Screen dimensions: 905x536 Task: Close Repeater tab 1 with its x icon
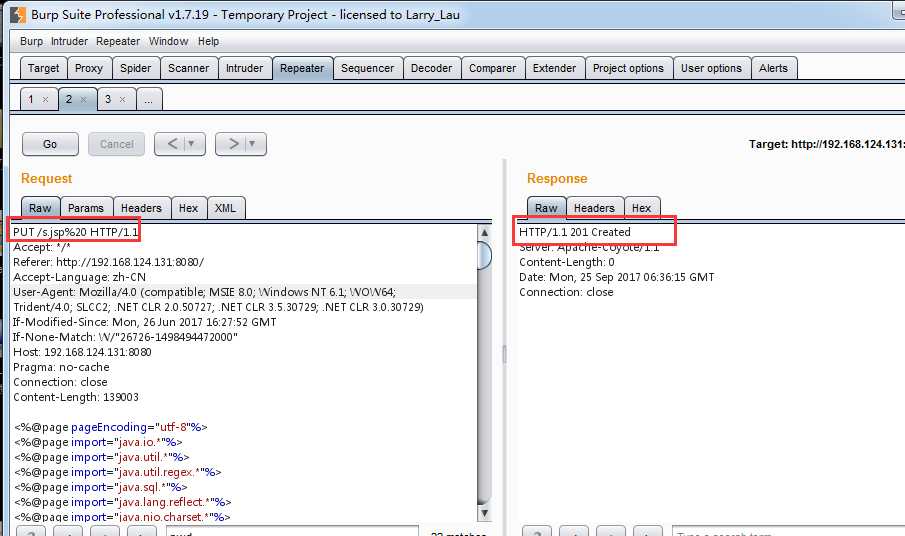point(46,99)
